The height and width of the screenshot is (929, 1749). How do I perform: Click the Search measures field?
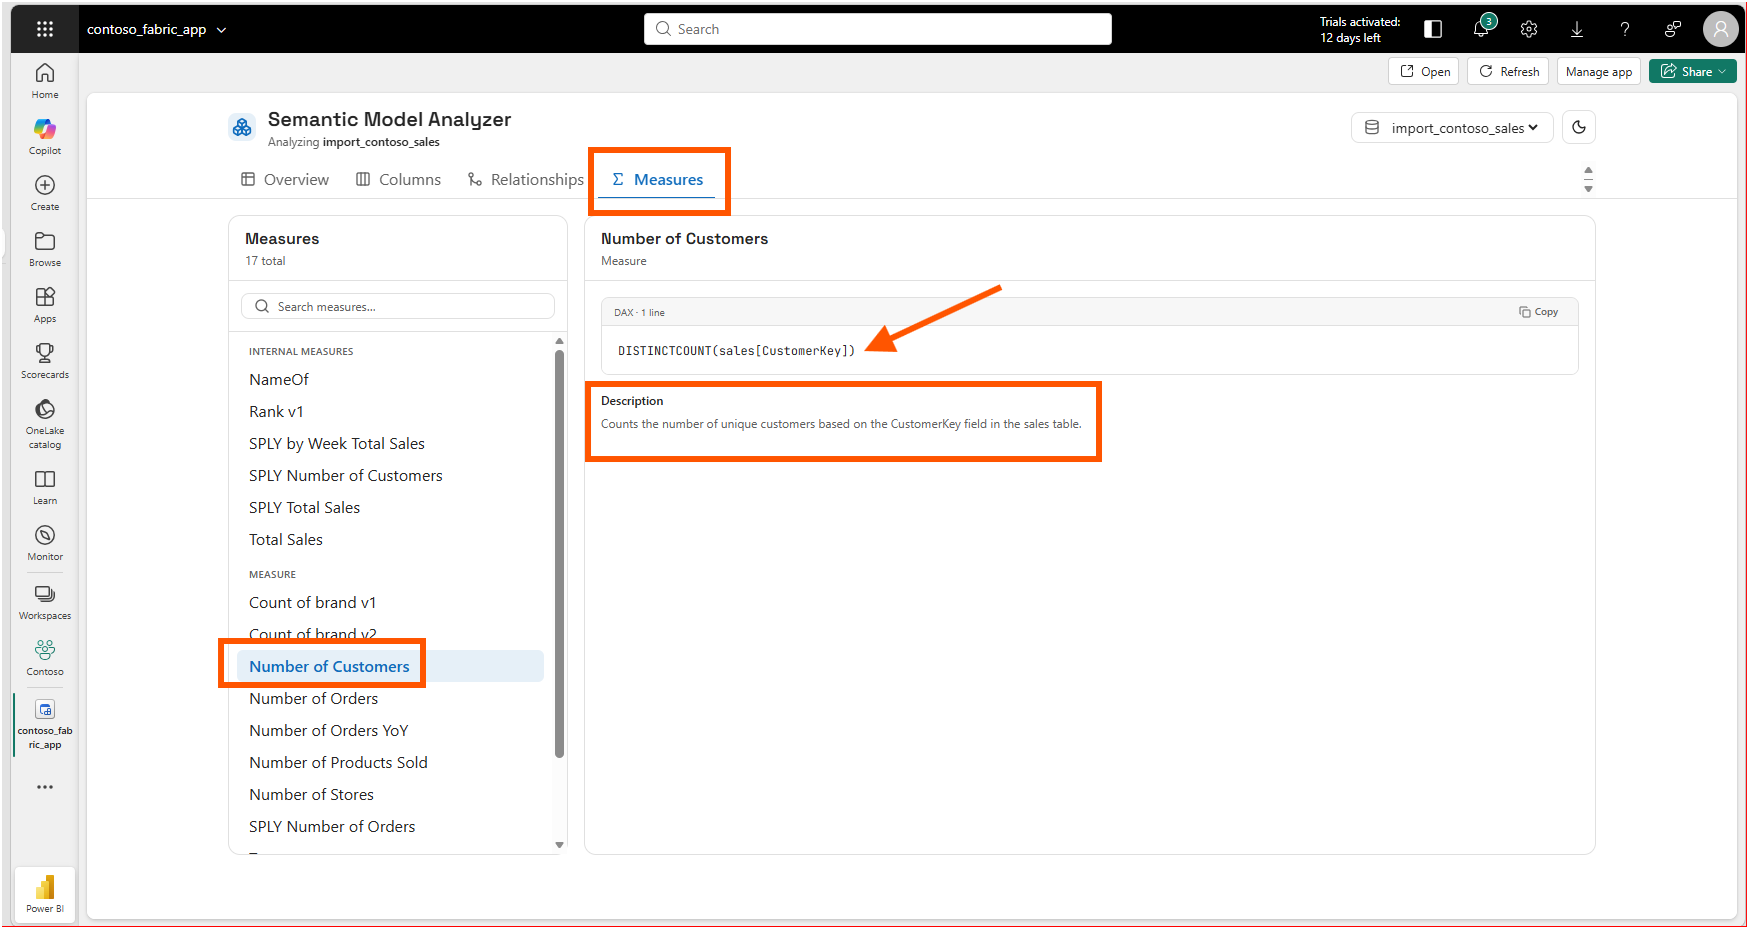(x=398, y=306)
